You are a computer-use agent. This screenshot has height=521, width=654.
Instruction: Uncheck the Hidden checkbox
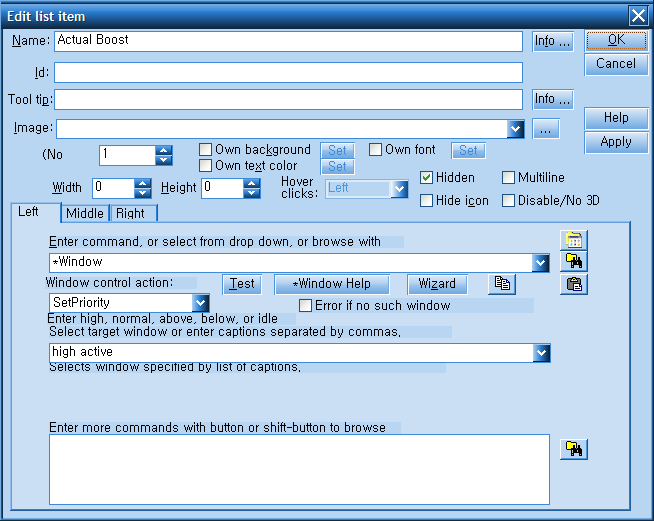point(426,178)
